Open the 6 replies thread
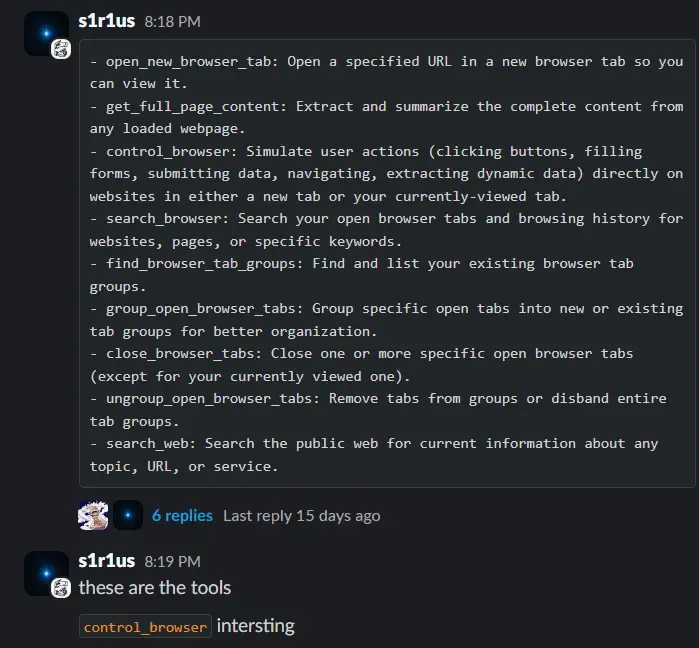699x648 pixels. pos(182,516)
